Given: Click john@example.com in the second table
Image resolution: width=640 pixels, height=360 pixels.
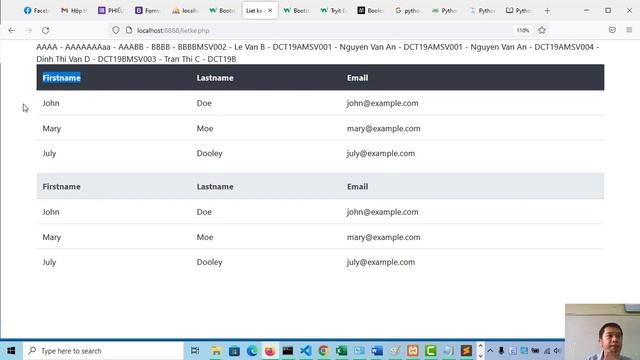Looking at the screenshot, I should click(382, 212).
